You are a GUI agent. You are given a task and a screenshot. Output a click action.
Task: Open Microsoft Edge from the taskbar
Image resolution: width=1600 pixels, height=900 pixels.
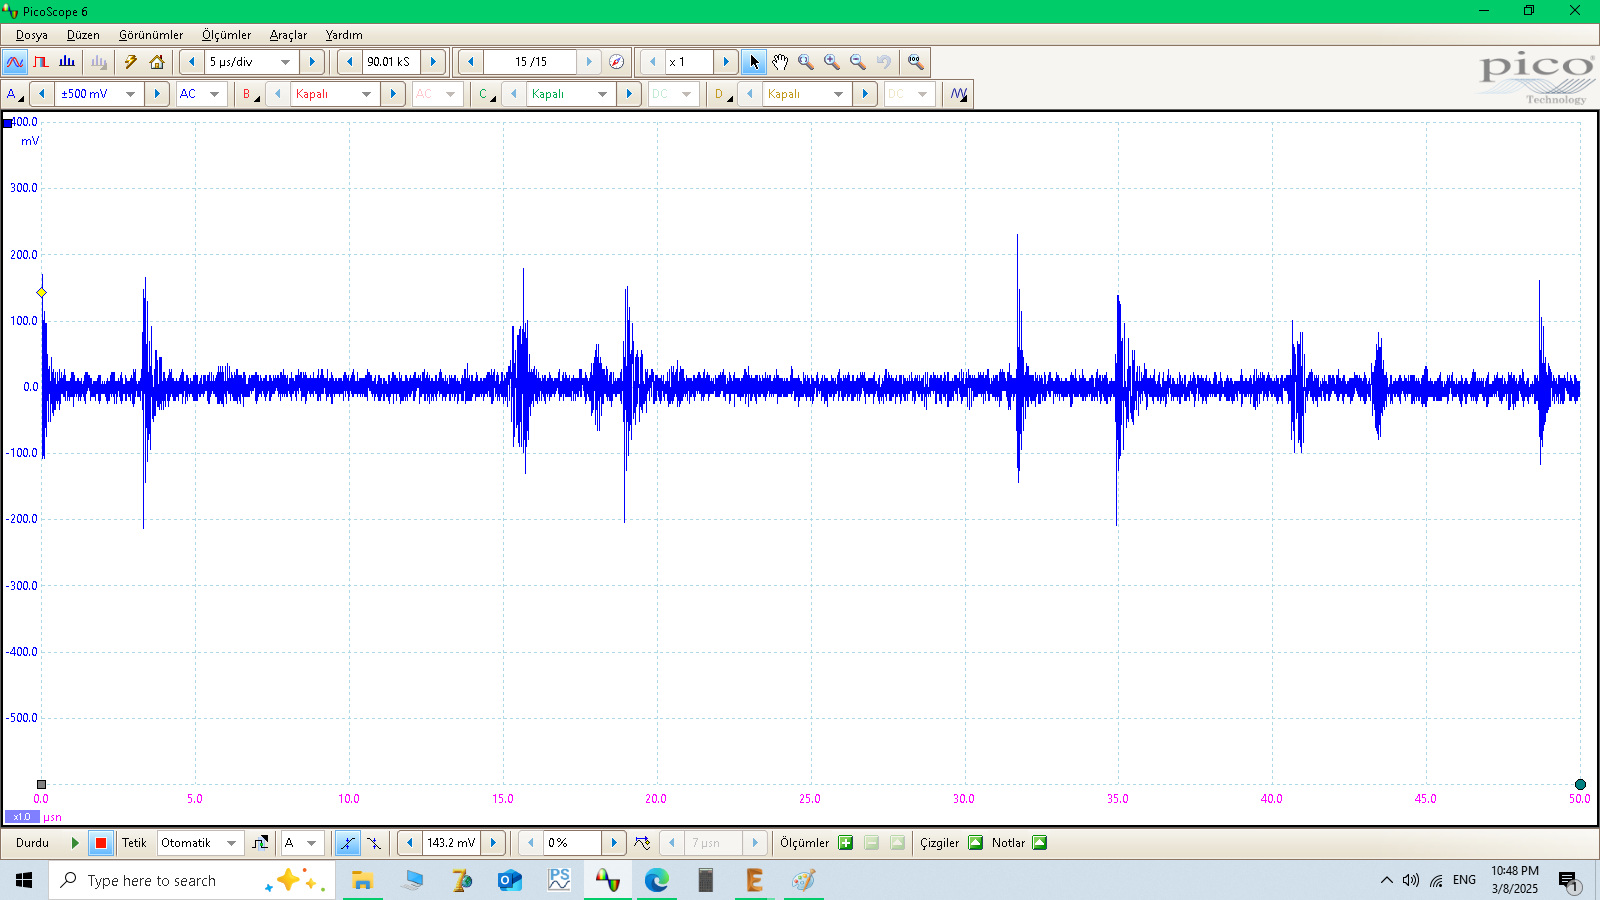click(657, 880)
